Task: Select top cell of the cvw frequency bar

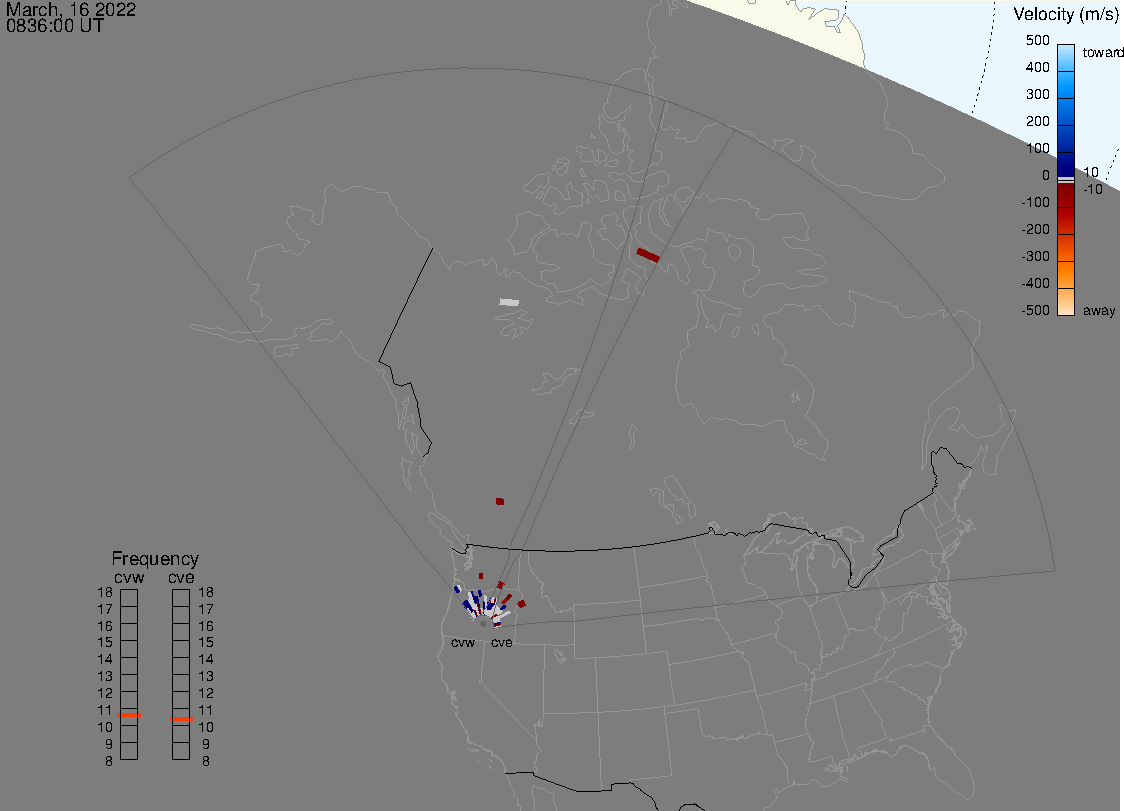Action: (129, 598)
